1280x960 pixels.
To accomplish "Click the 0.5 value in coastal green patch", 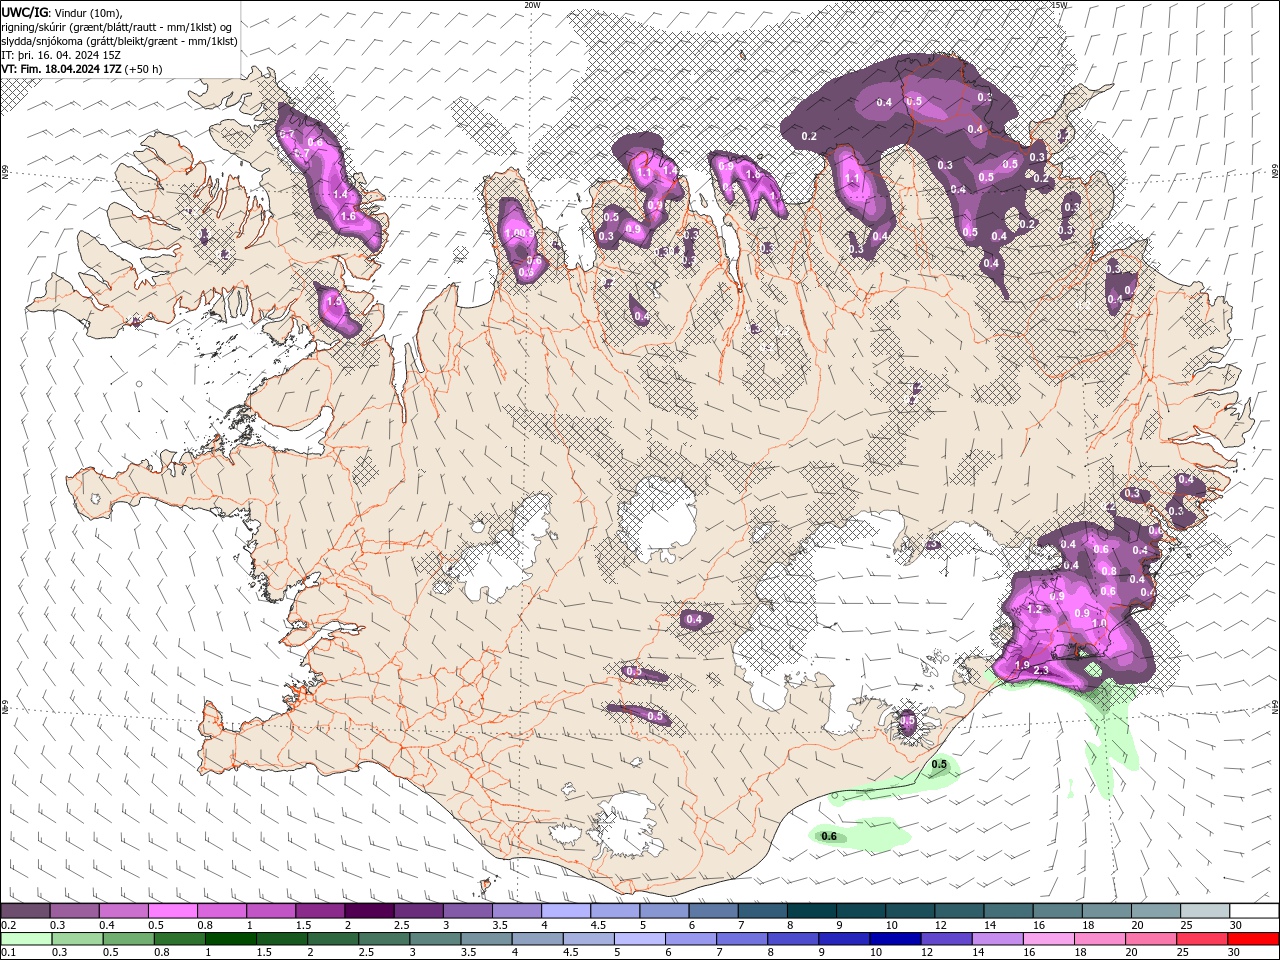I will (x=939, y=764).
